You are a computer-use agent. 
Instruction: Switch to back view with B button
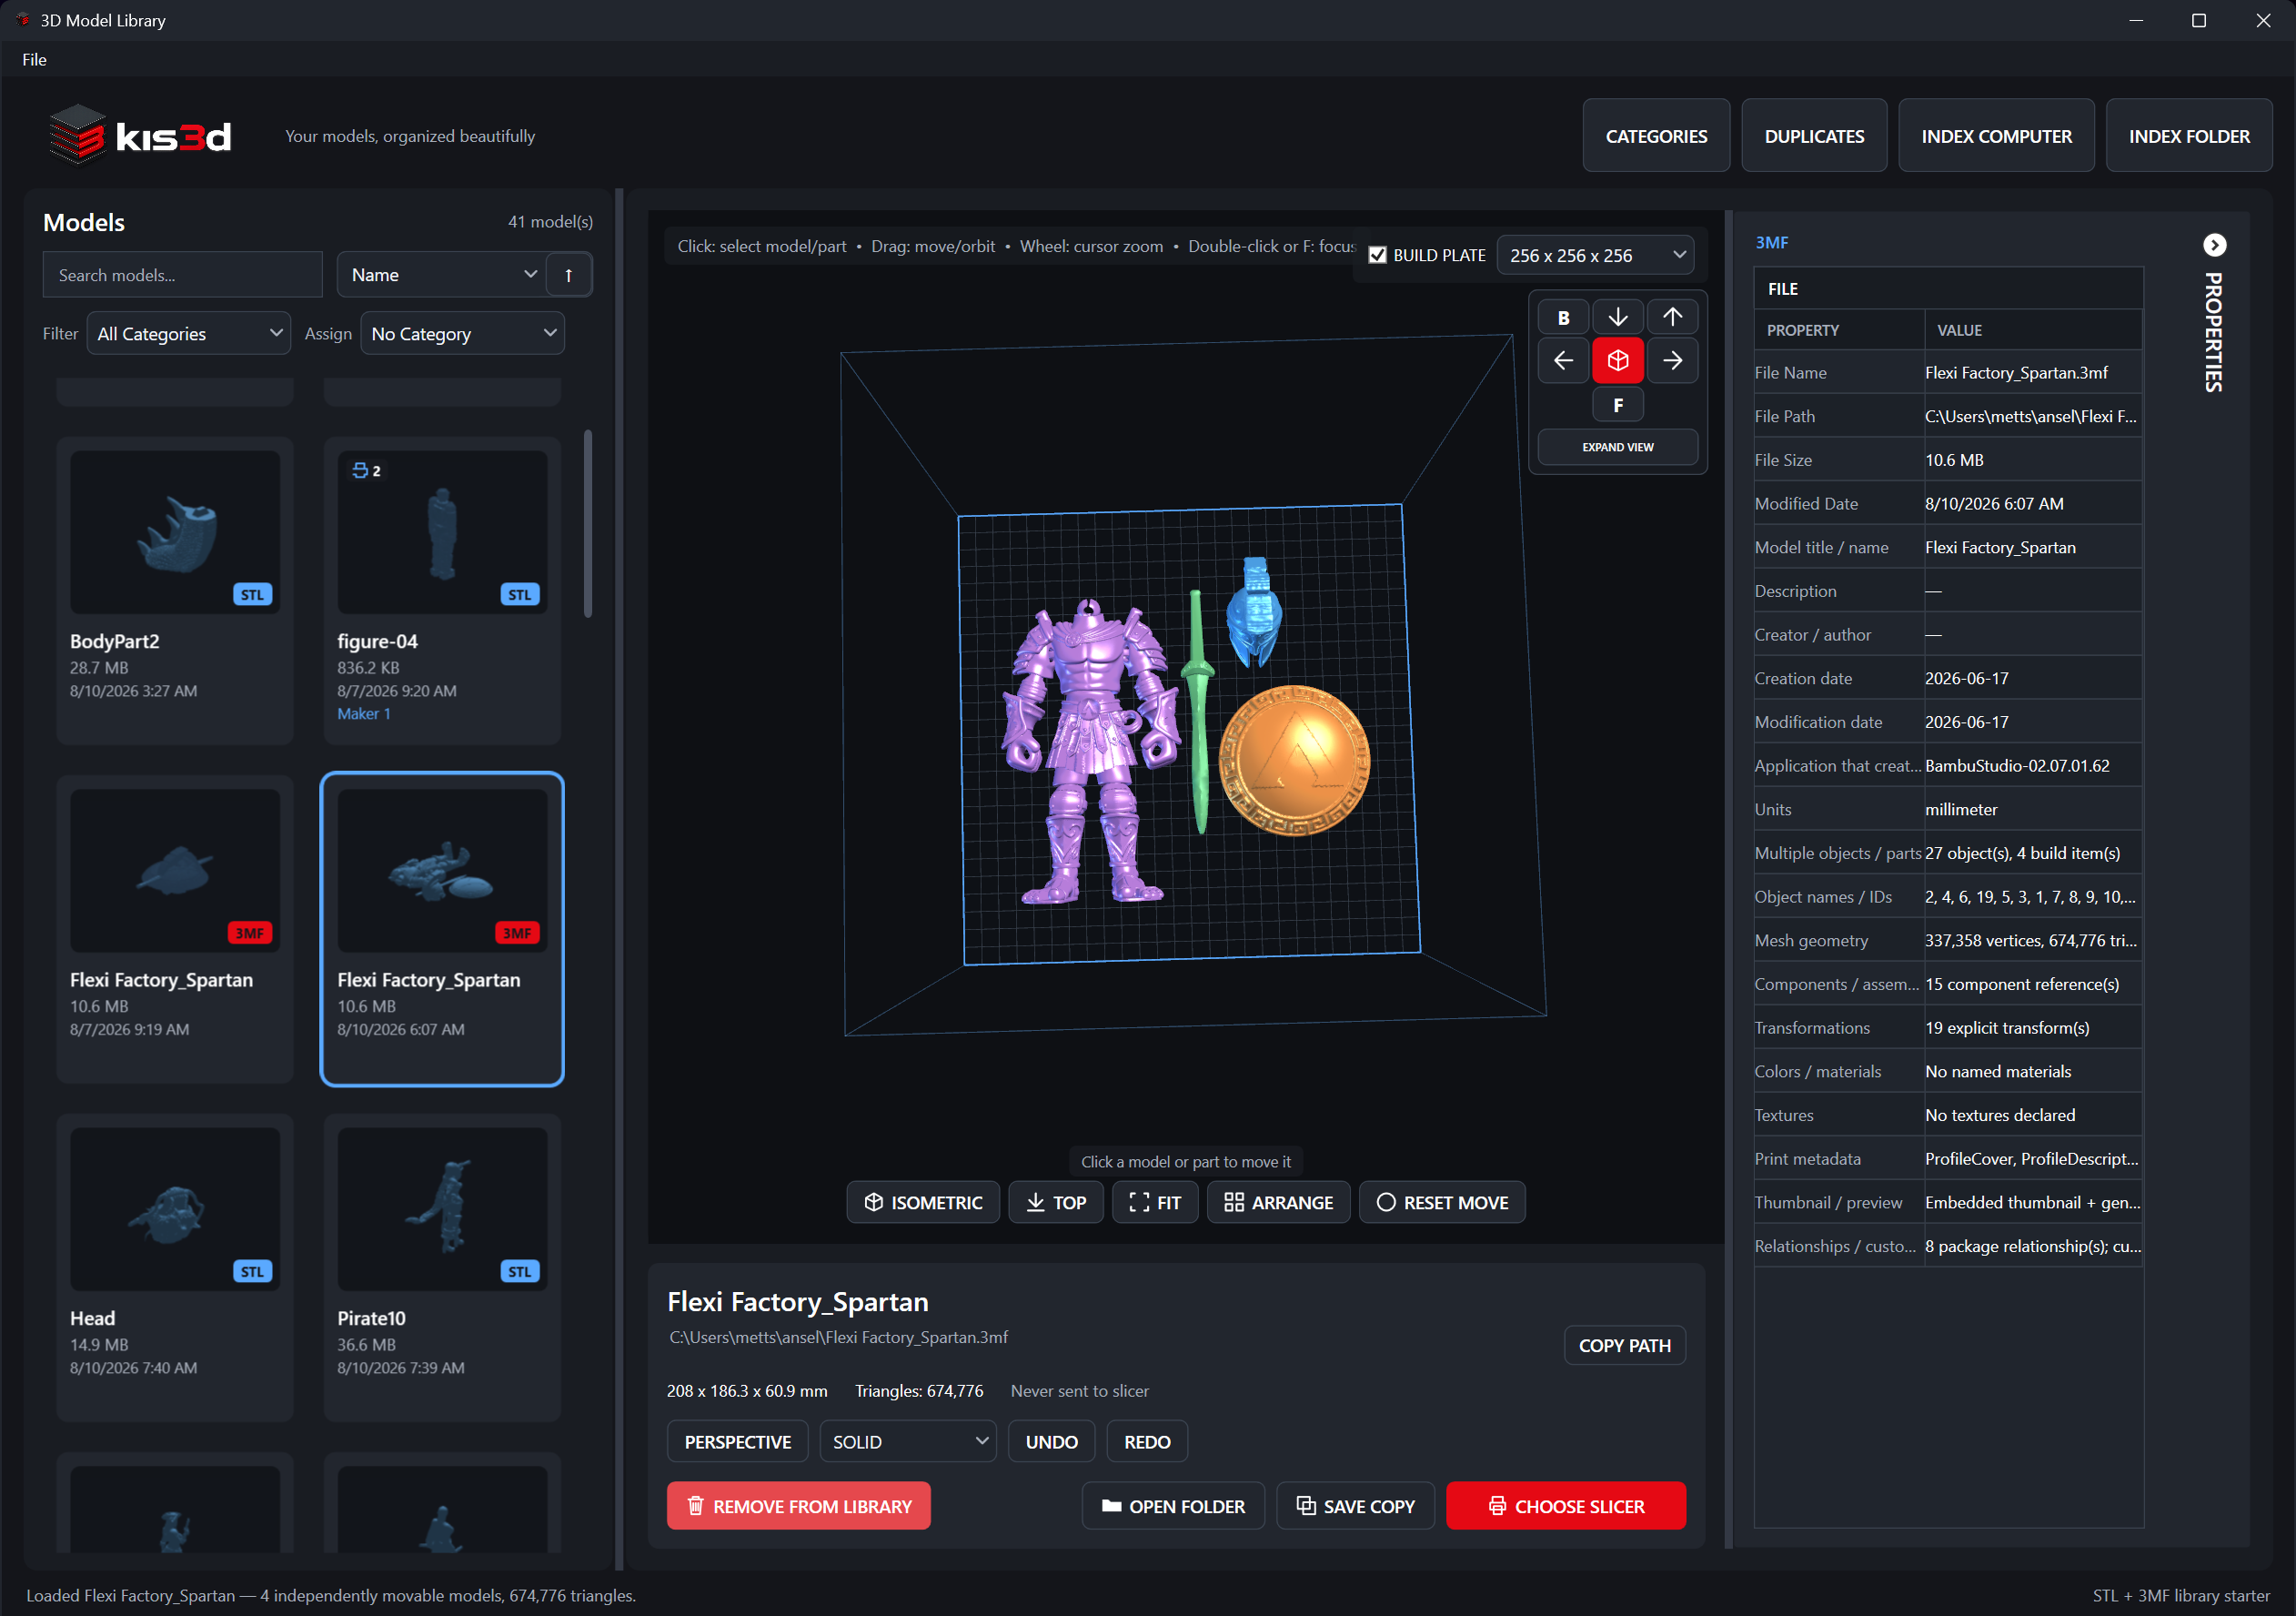[x=1563, y=317]
